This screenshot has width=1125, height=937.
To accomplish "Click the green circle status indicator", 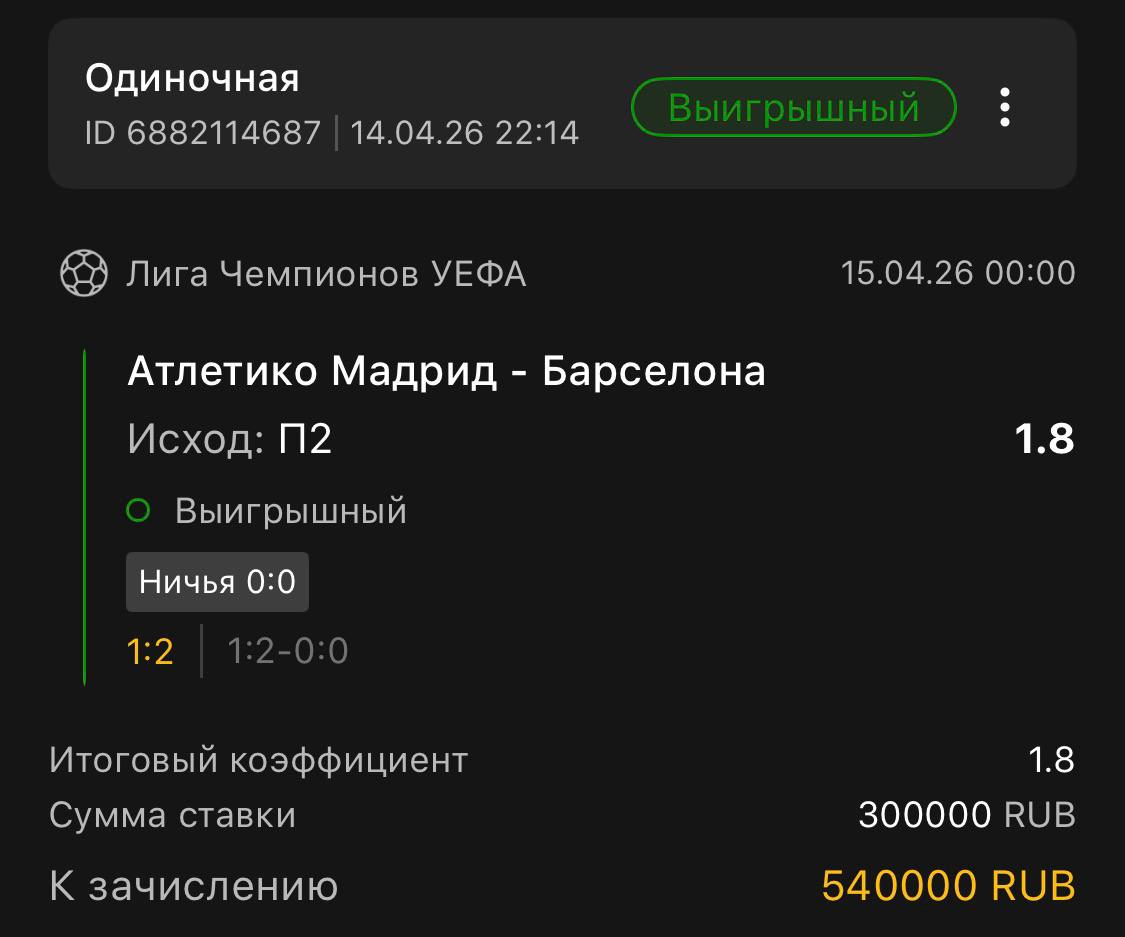I will 138,511.
